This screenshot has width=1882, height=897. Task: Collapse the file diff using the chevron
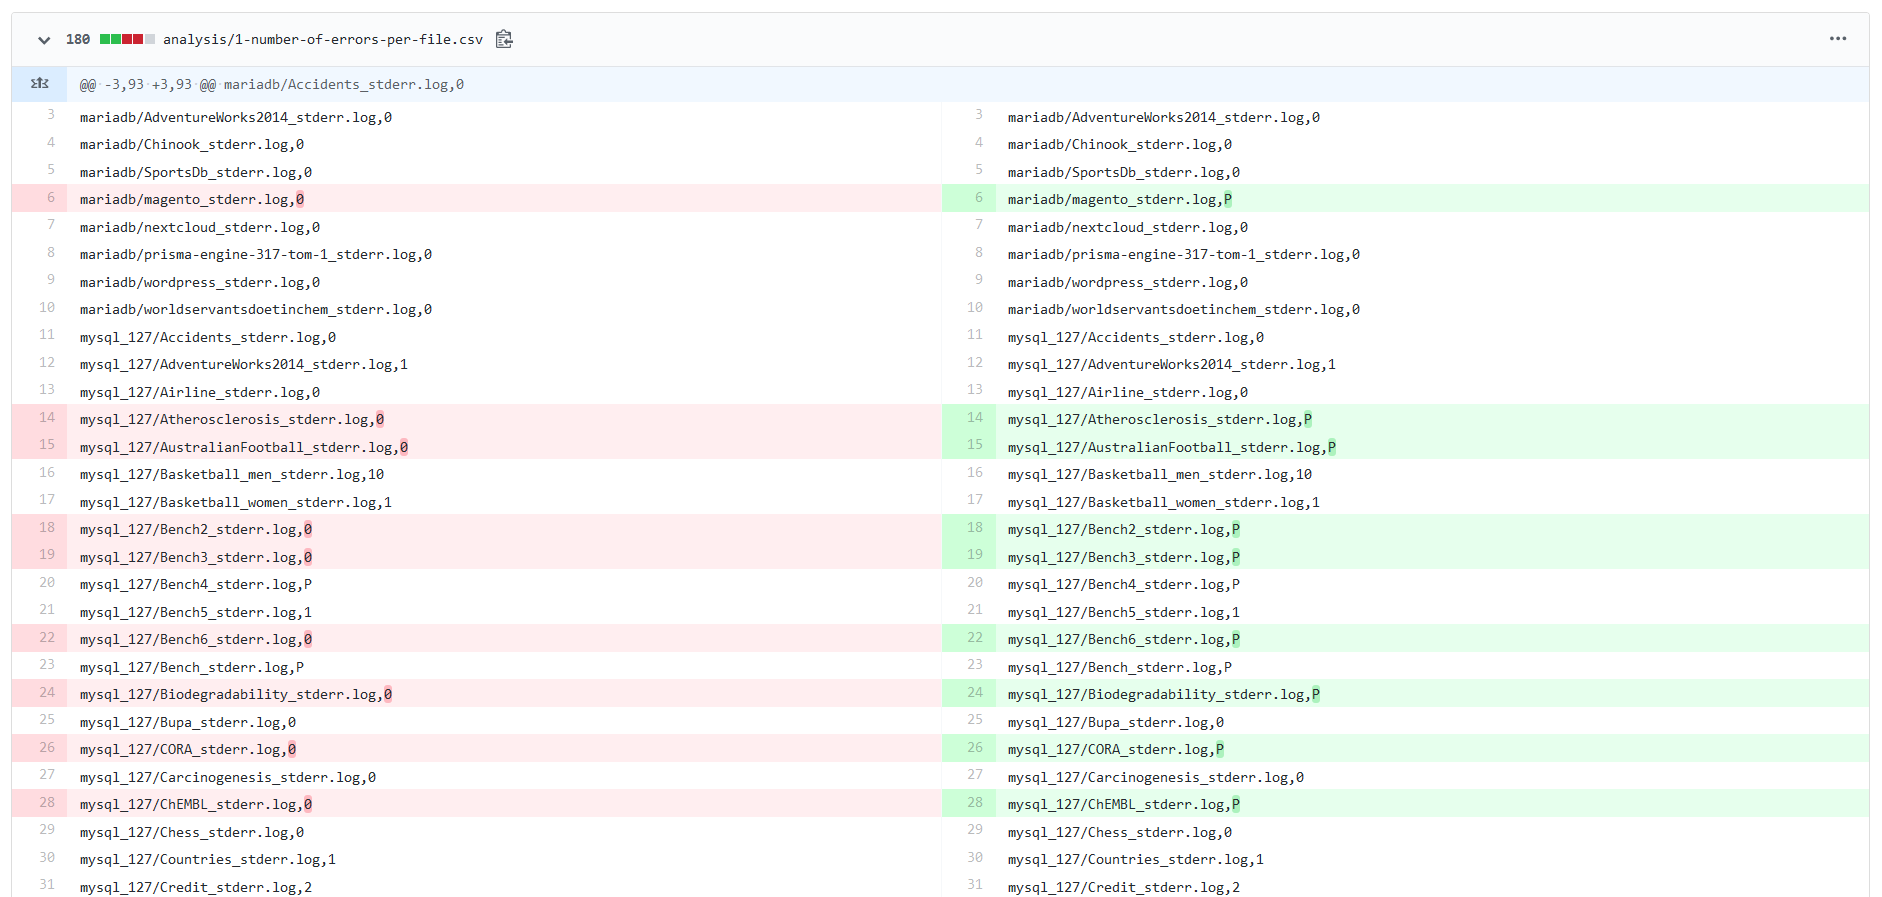tap(44, 40)
